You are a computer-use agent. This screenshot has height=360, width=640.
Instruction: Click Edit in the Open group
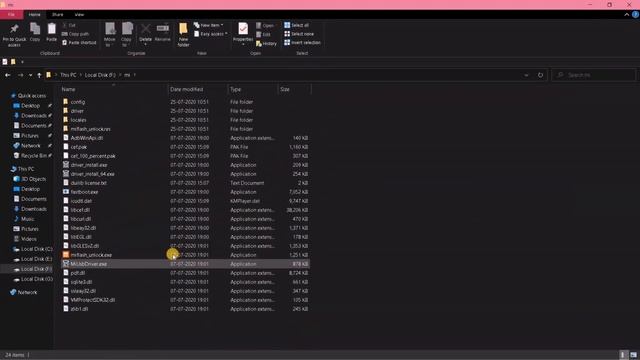(x=263, y=34)
